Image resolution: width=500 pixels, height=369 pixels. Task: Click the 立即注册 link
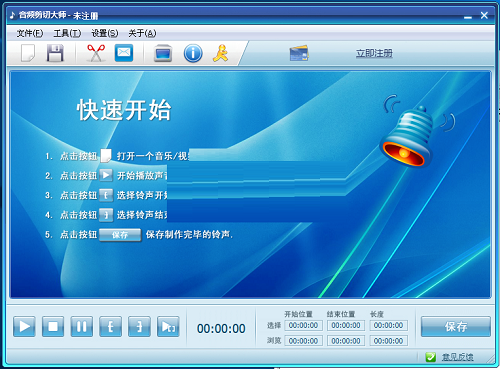(374, 53)
